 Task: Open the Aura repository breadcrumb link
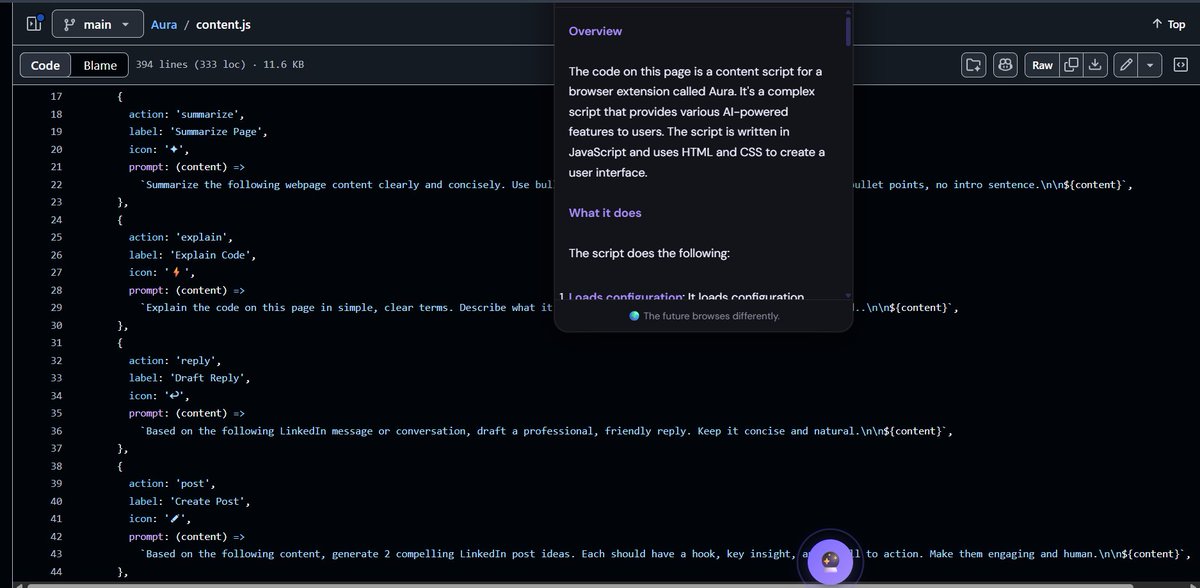[165, 24]
